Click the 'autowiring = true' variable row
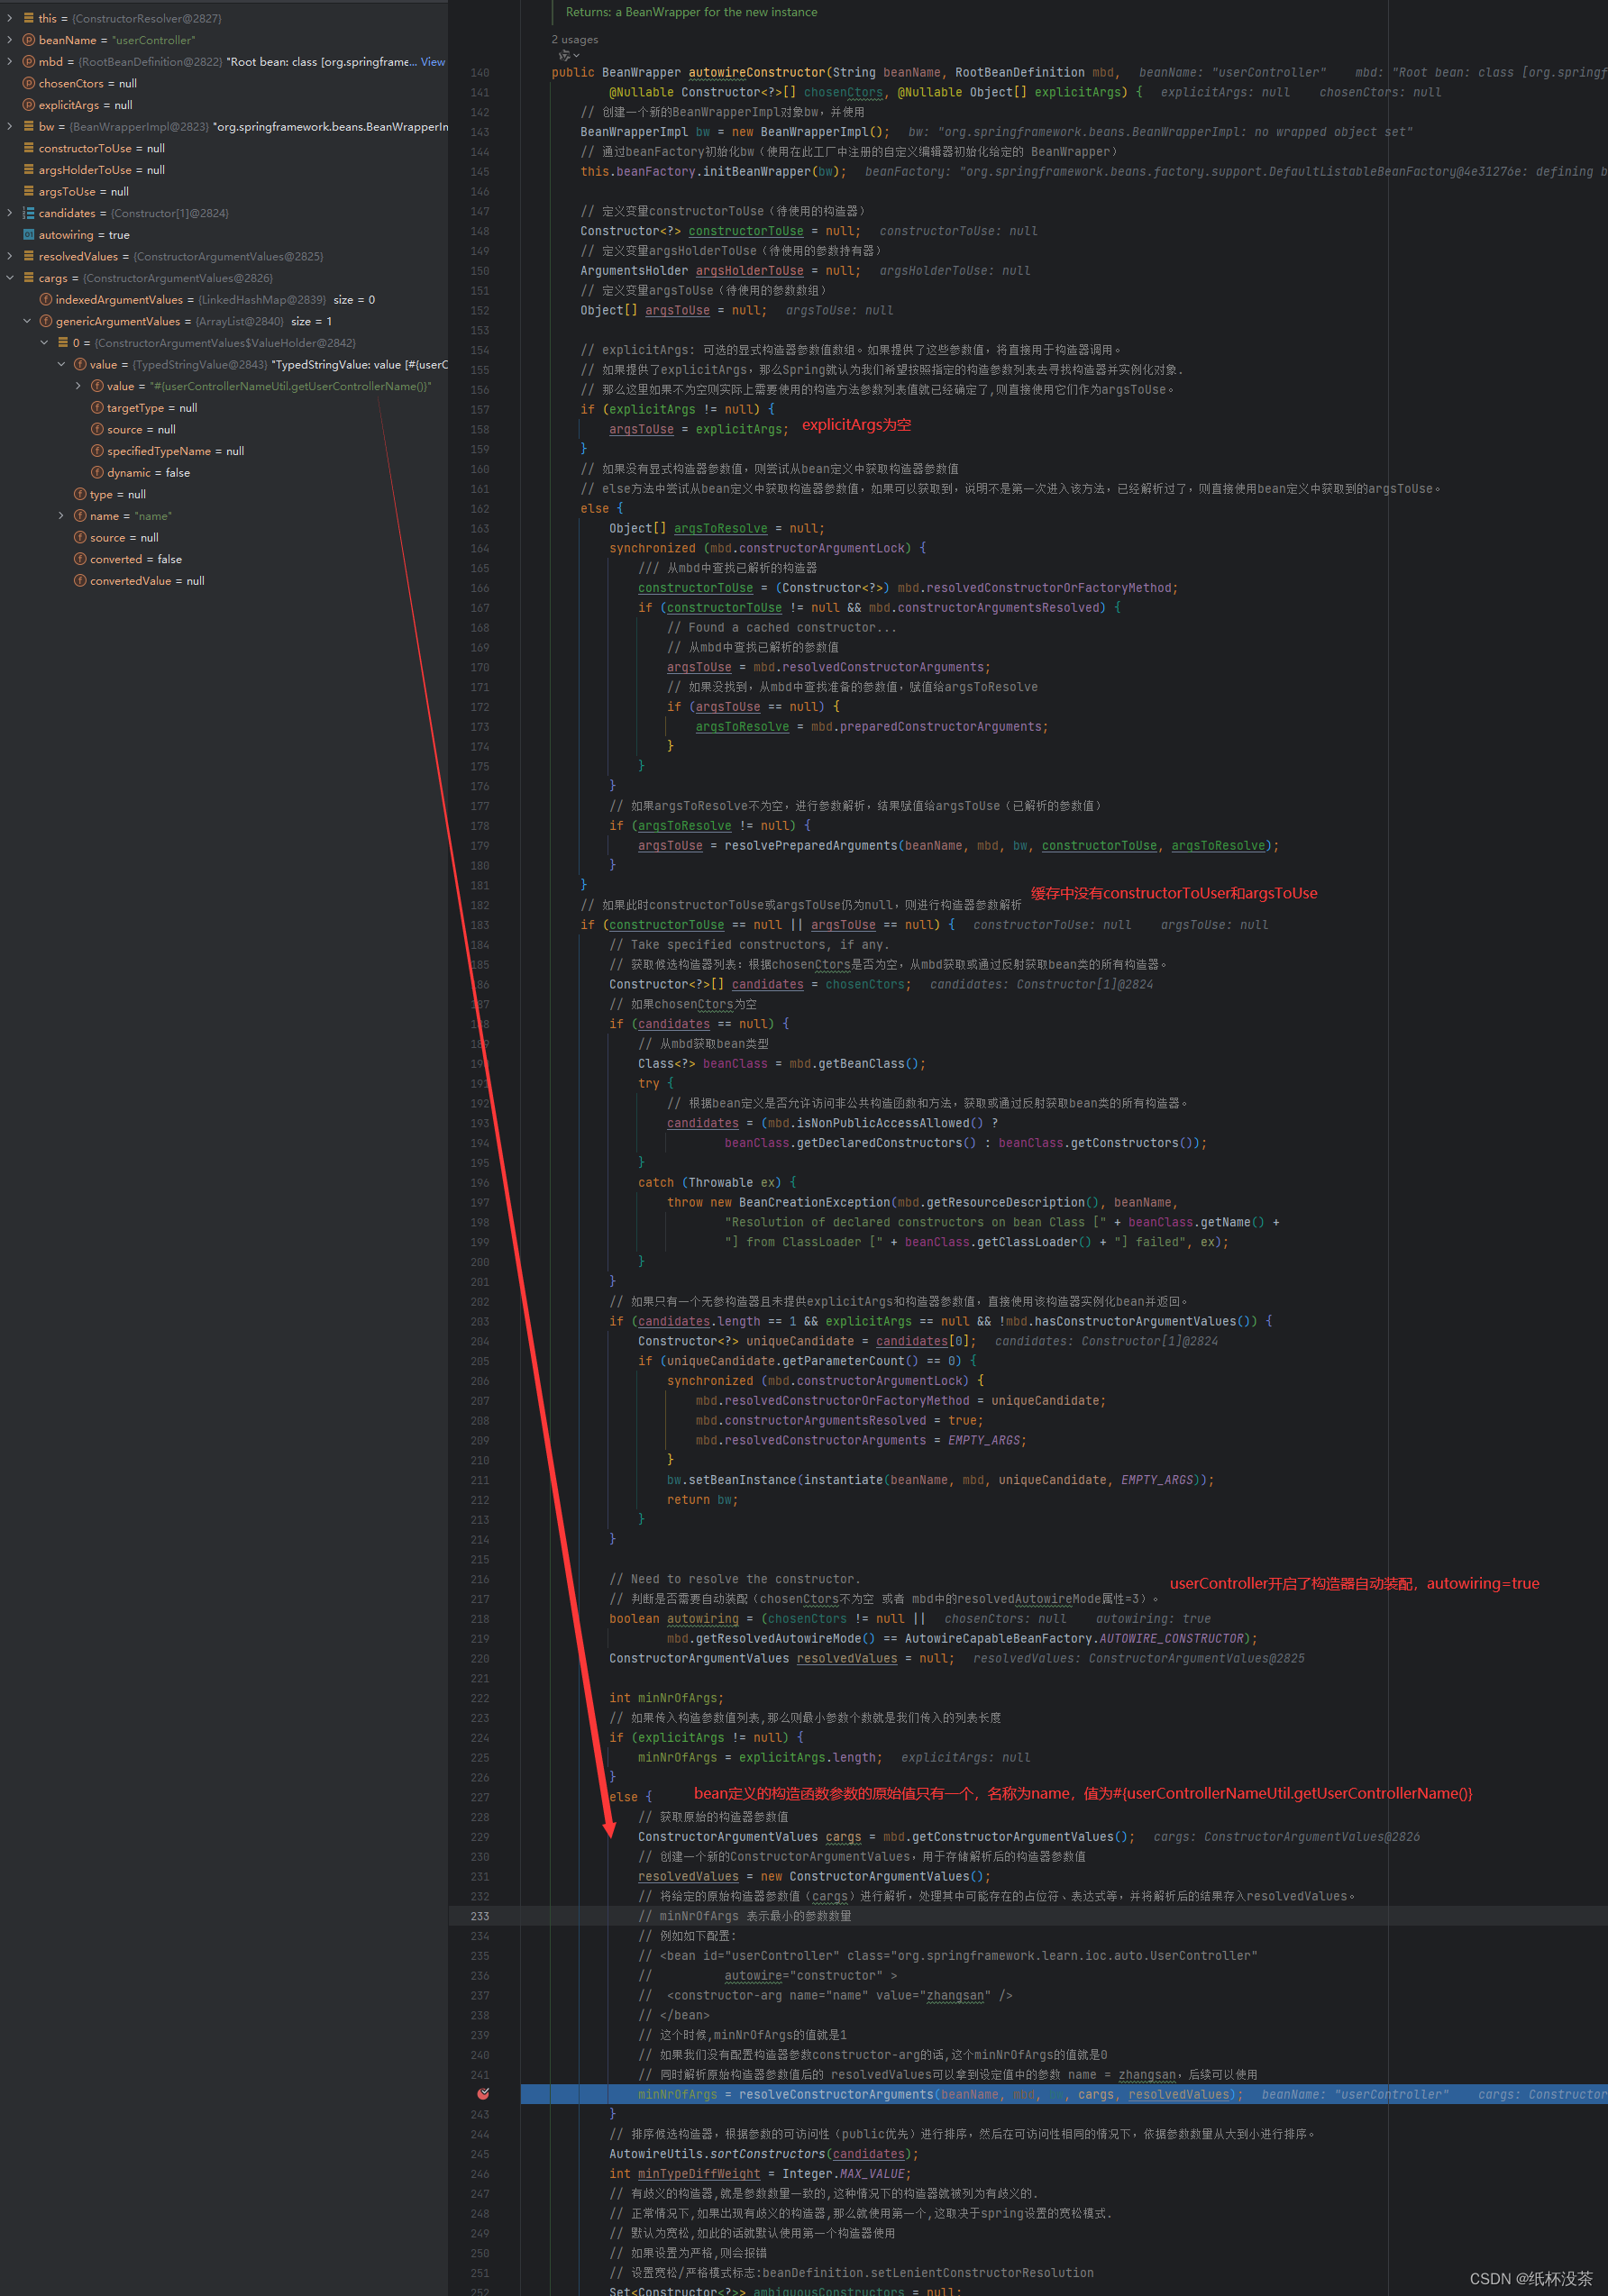This screenshot has width=1608, height=2296. 224,235
